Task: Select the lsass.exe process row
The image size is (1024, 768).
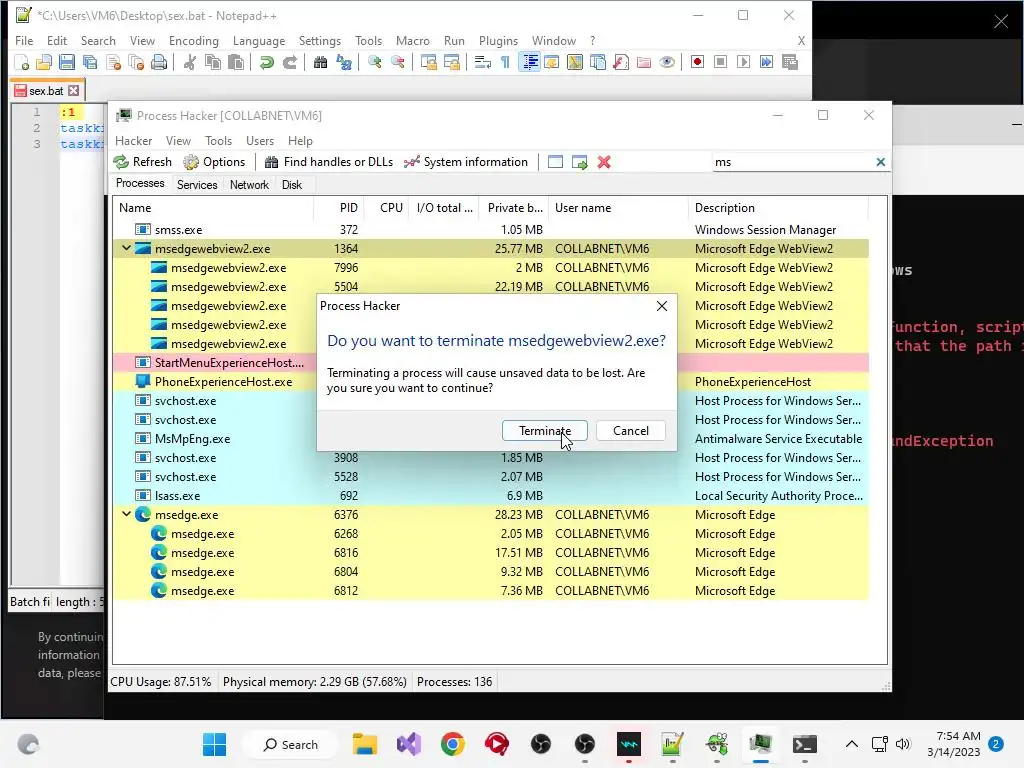Action: point(490,496)
